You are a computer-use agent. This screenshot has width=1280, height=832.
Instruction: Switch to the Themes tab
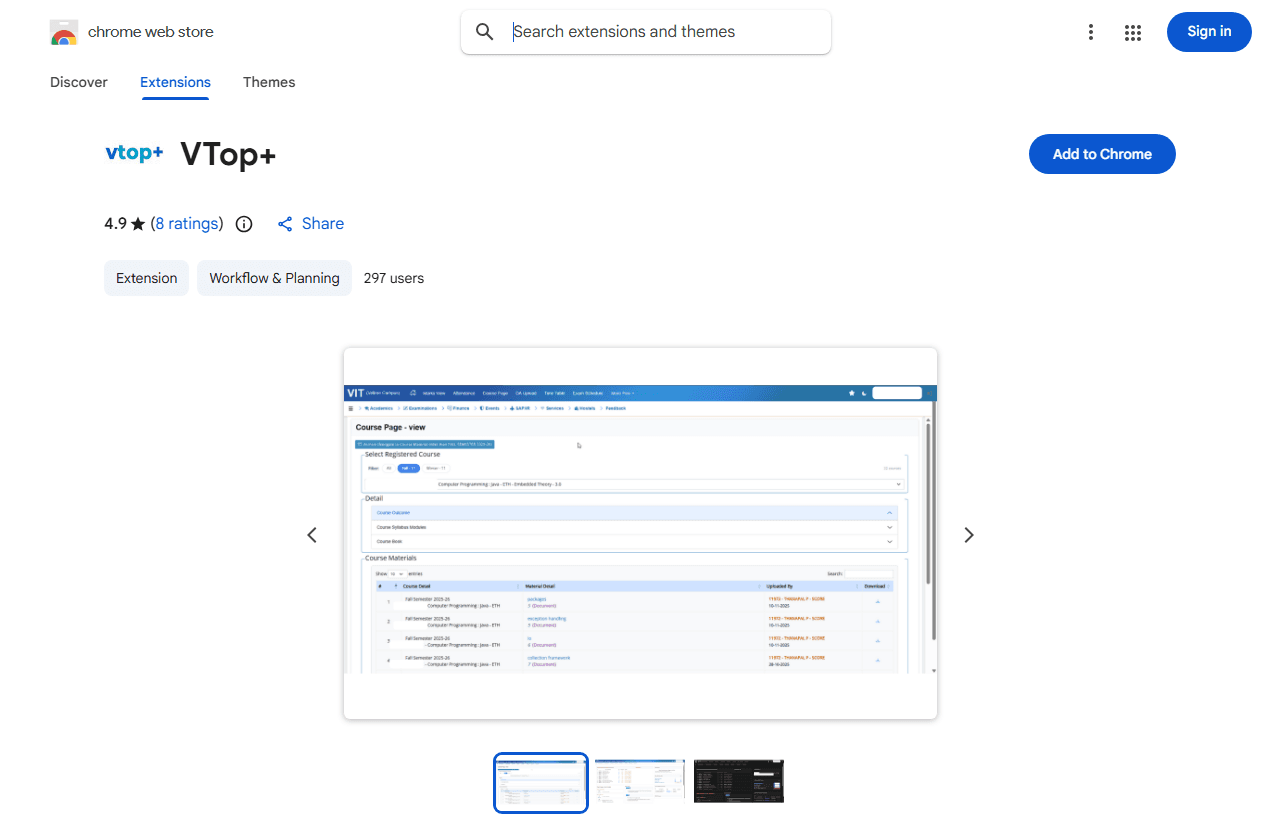(x=269, y=82)
